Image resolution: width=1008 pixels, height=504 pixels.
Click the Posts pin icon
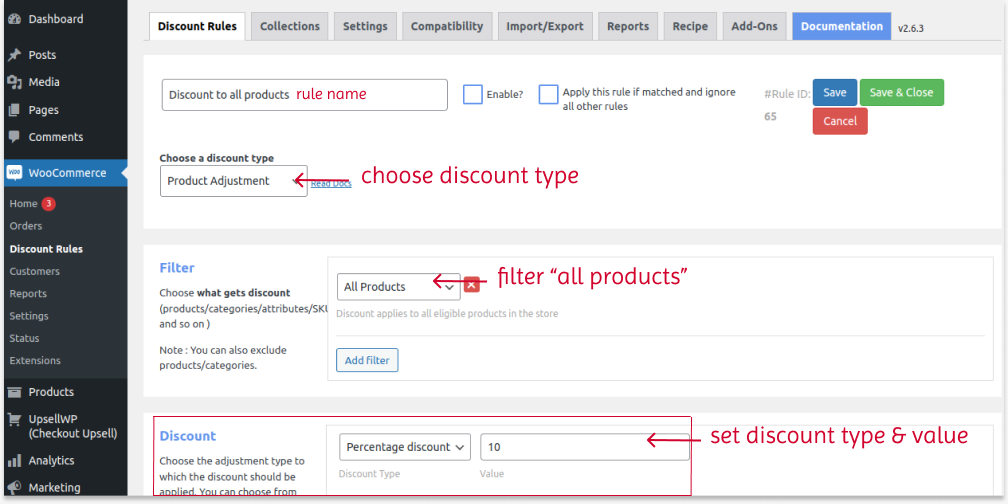[x=14, y=55]
